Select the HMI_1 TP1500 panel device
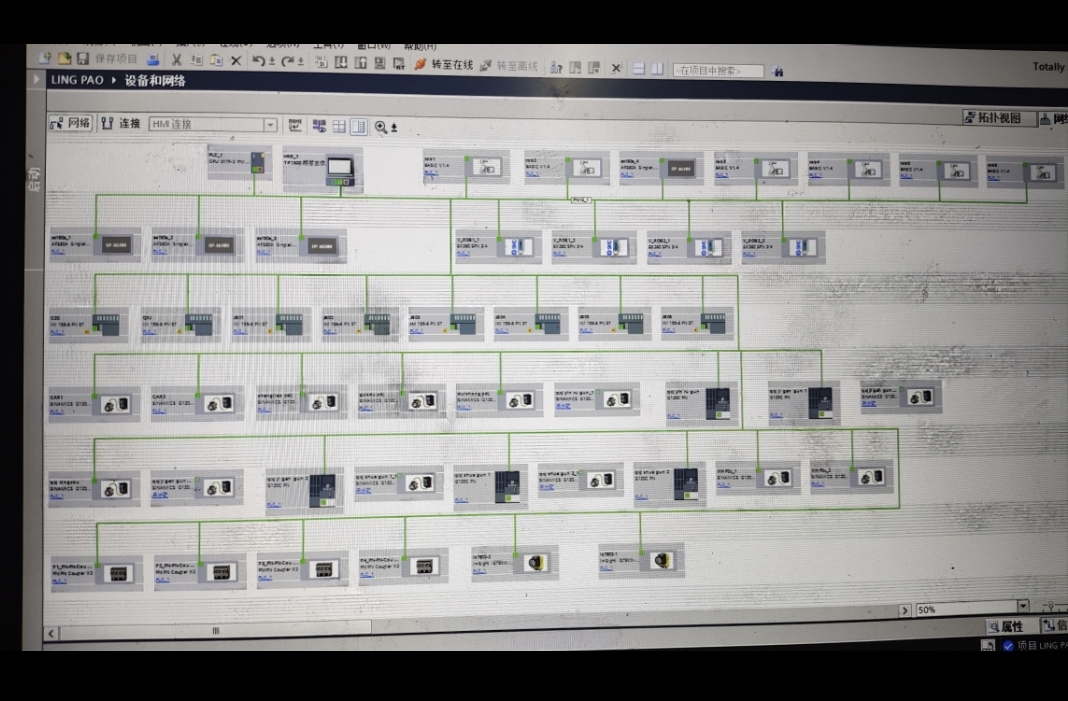The width and height of the screenshot is (1068, 701). pos(322,170)
